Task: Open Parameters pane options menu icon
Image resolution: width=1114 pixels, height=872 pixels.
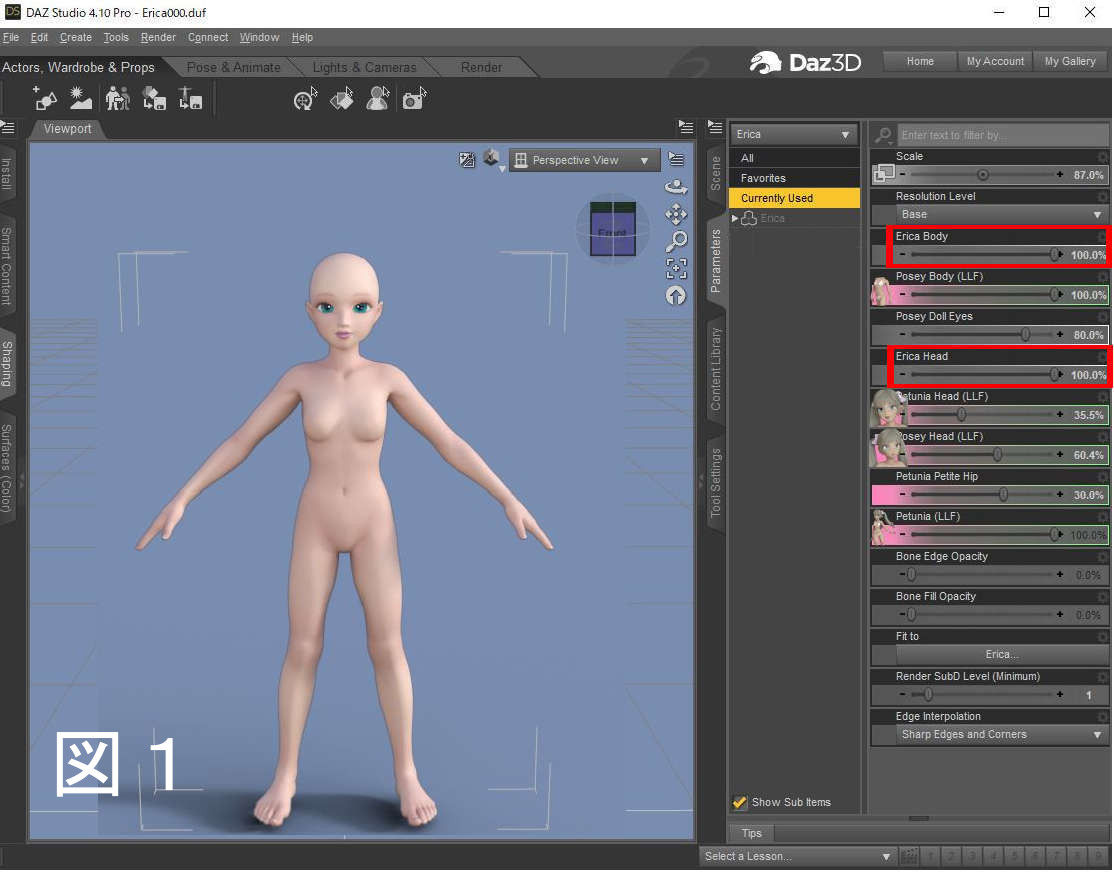Action: tap(715, 127)
